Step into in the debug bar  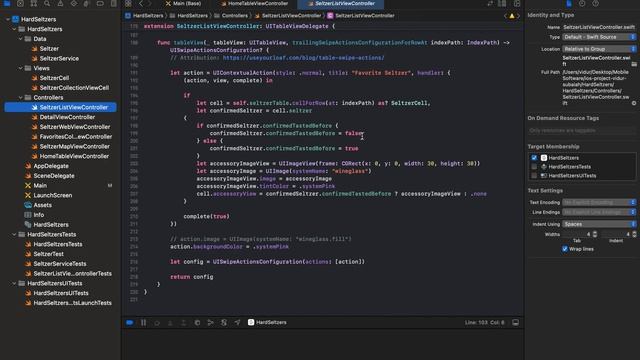170,322
